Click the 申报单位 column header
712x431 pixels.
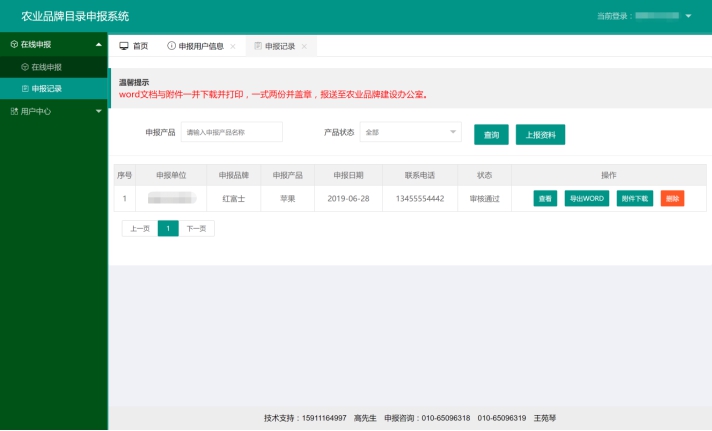(x=171, y=175)
